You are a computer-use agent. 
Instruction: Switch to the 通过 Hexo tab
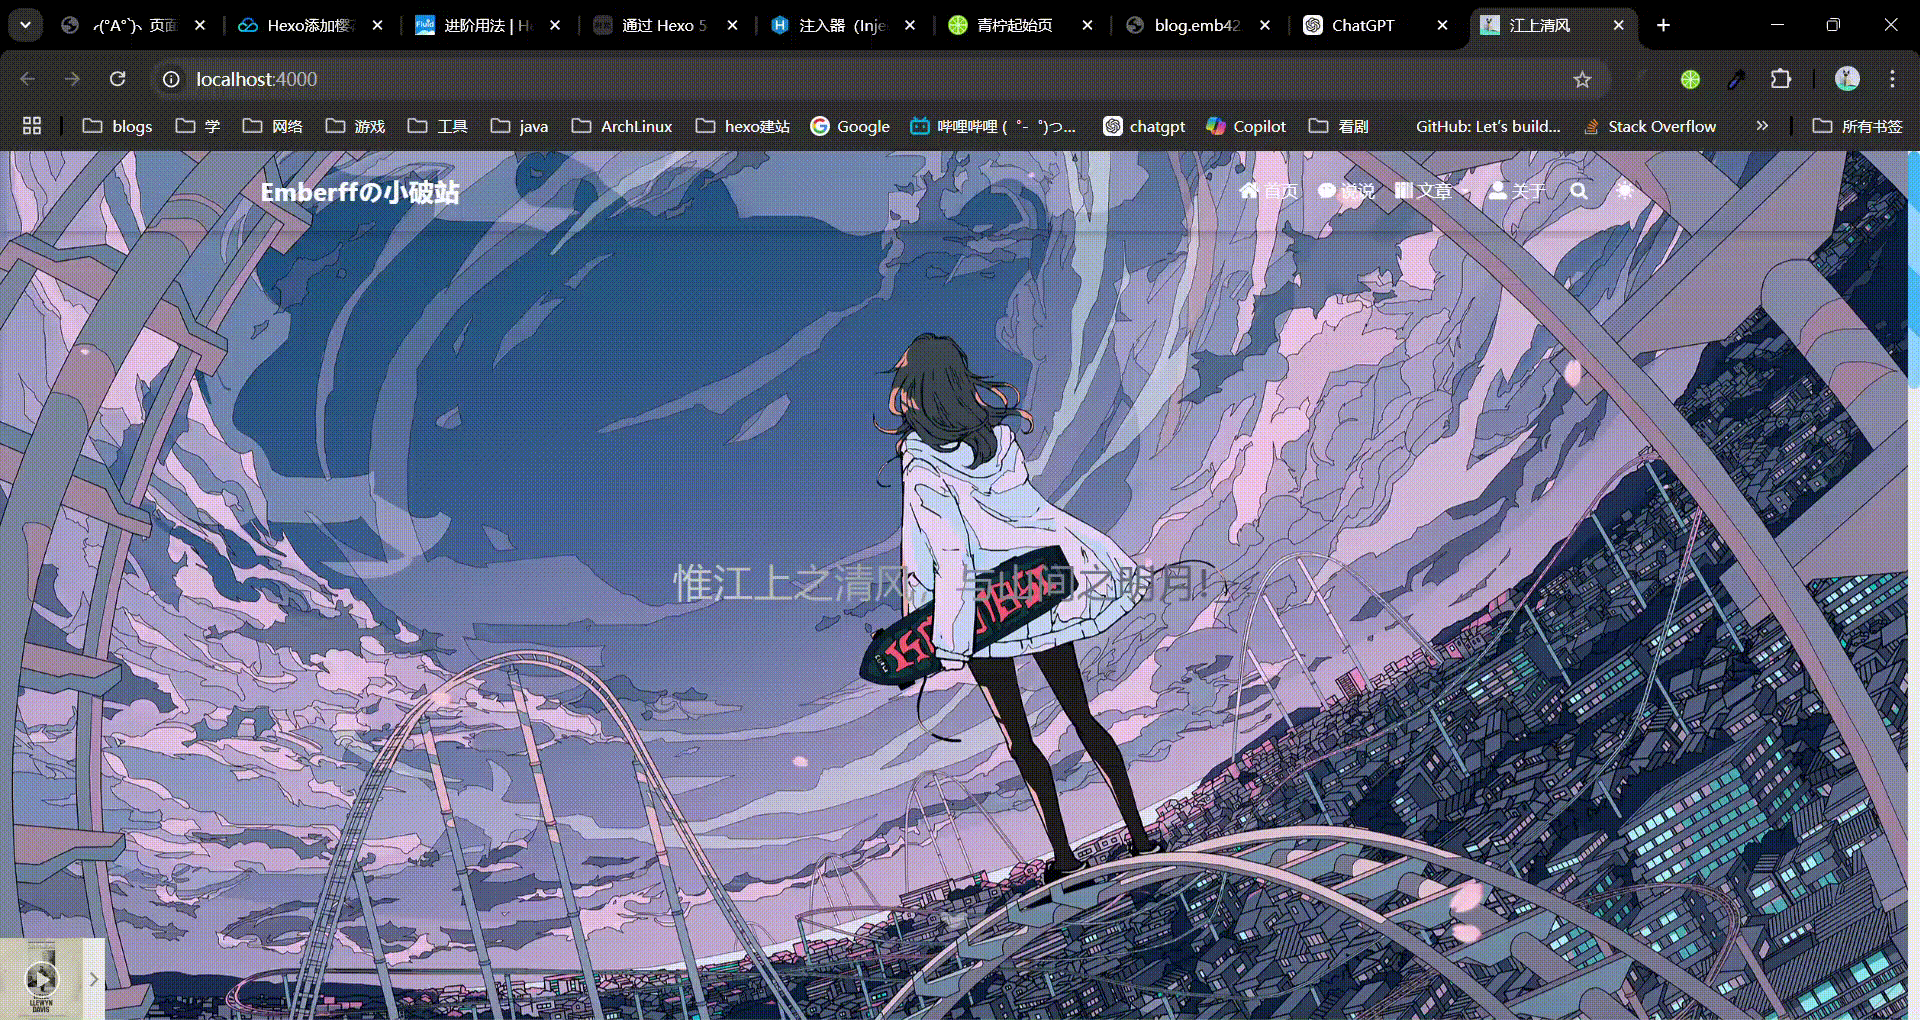pyautogui.click(x=665, y=25)
